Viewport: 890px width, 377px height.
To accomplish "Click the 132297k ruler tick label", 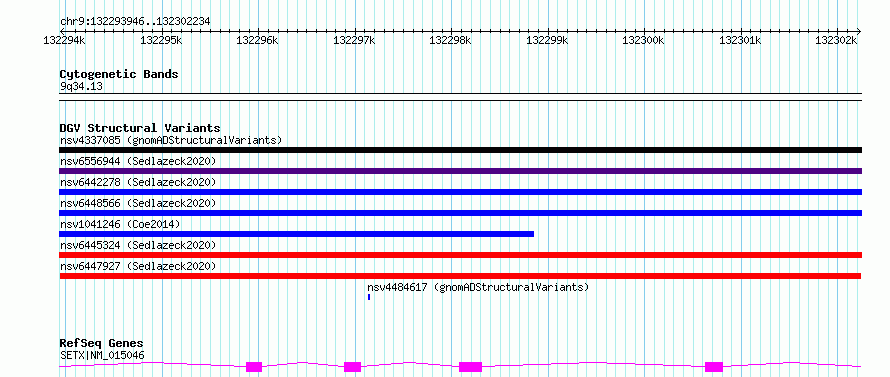I will tap(354, 40).
